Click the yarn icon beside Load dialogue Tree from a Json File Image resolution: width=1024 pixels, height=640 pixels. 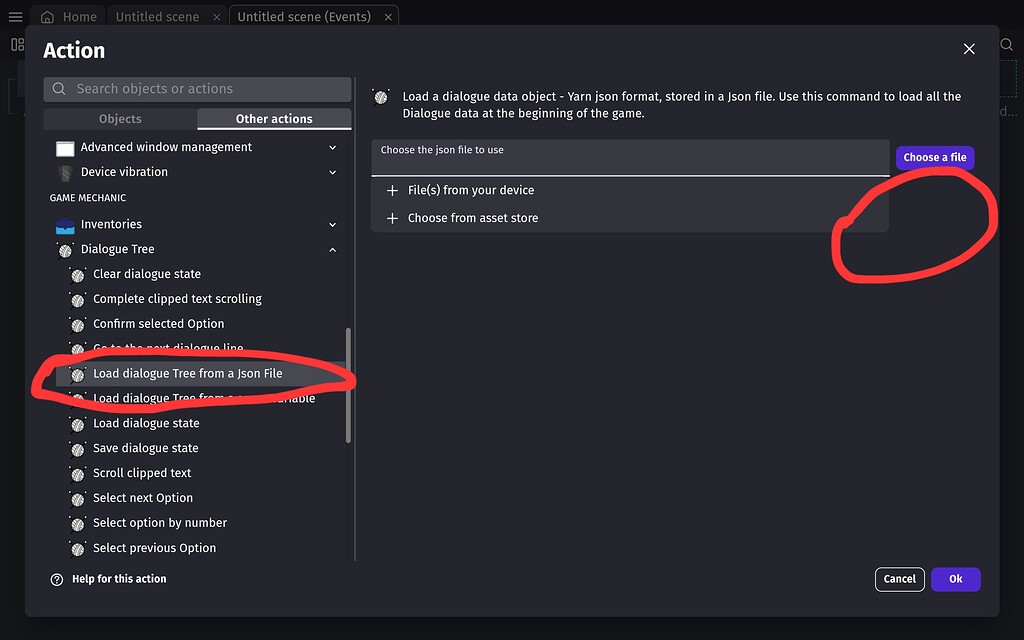point(77,373)
